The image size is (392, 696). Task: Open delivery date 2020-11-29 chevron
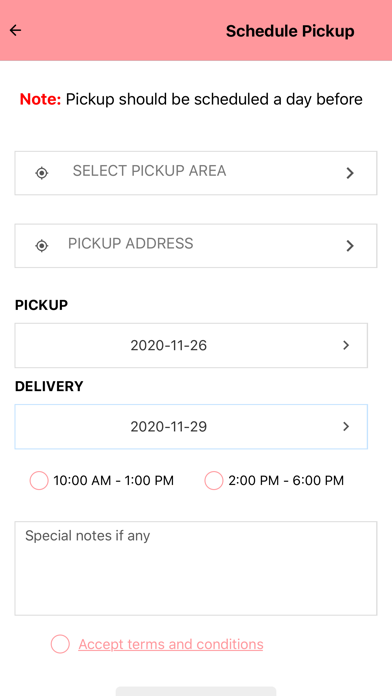pyautogui.click(x=346, y=427)
